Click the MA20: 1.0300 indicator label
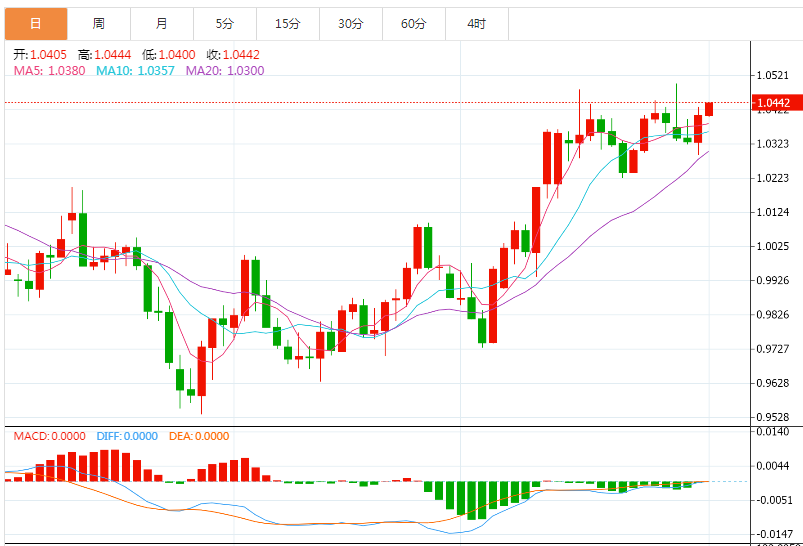Image resolution: width=803 pixels, height=546 pixels. tap(225, 71)
